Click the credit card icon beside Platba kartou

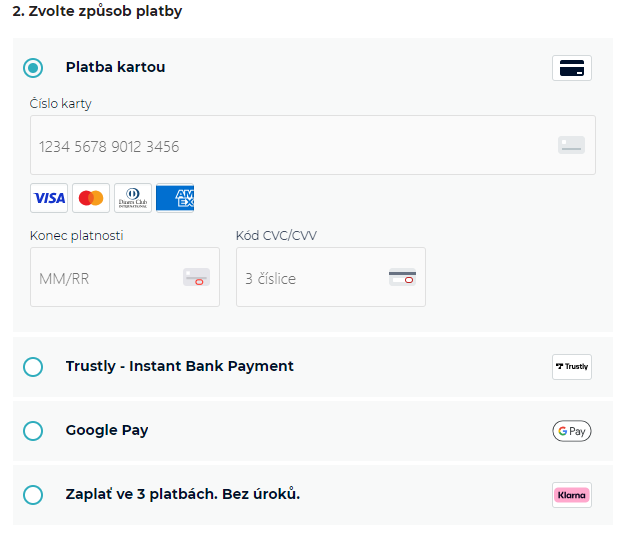click(571, 68)
